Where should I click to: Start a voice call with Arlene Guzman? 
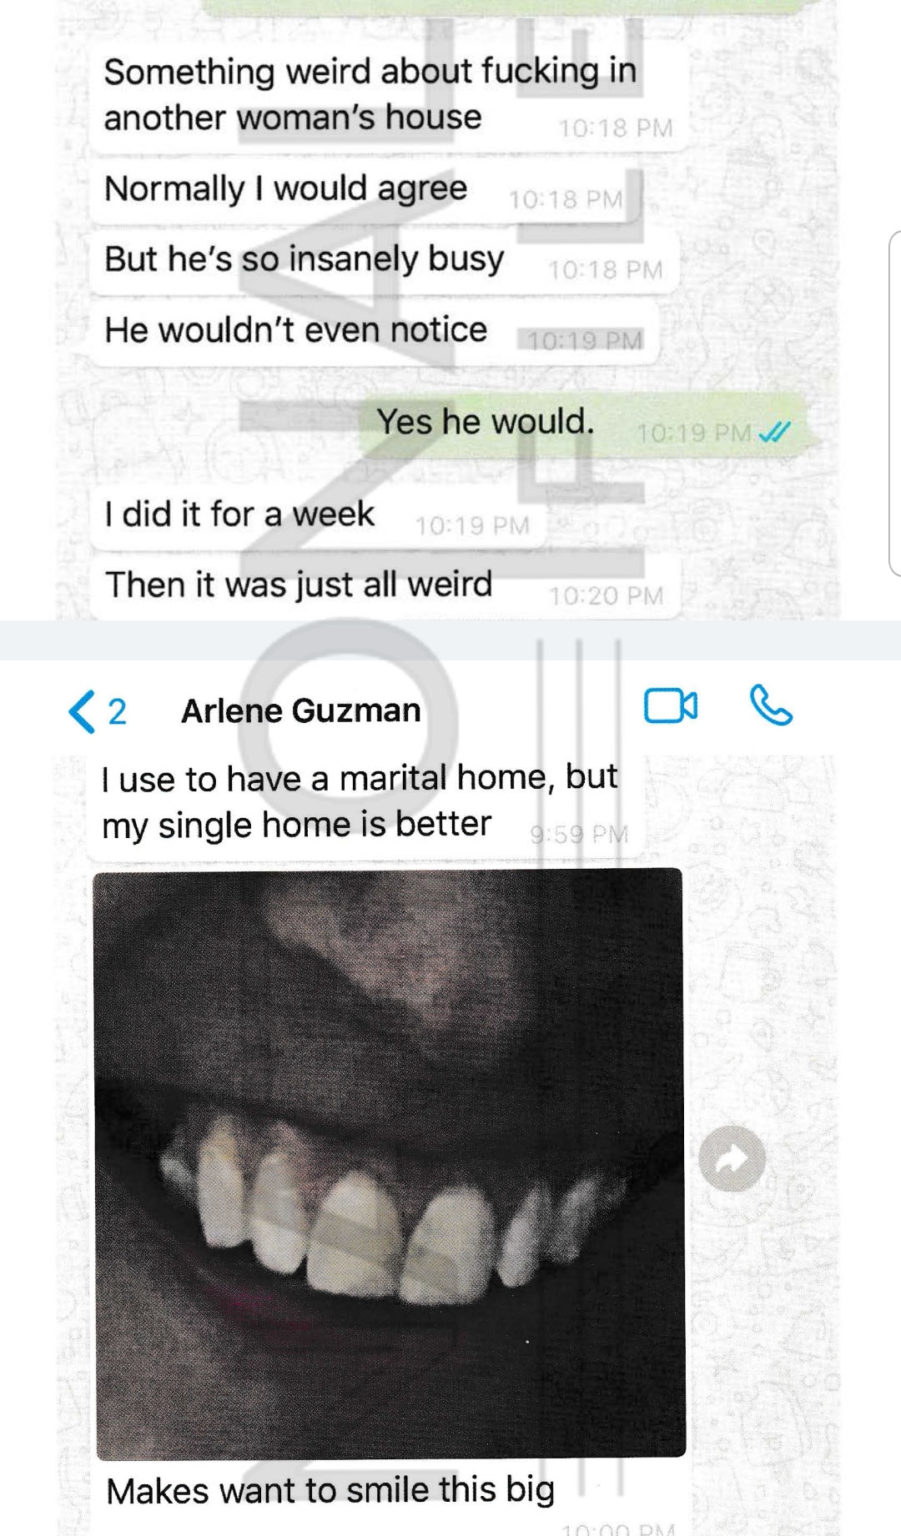click(770, 706)
